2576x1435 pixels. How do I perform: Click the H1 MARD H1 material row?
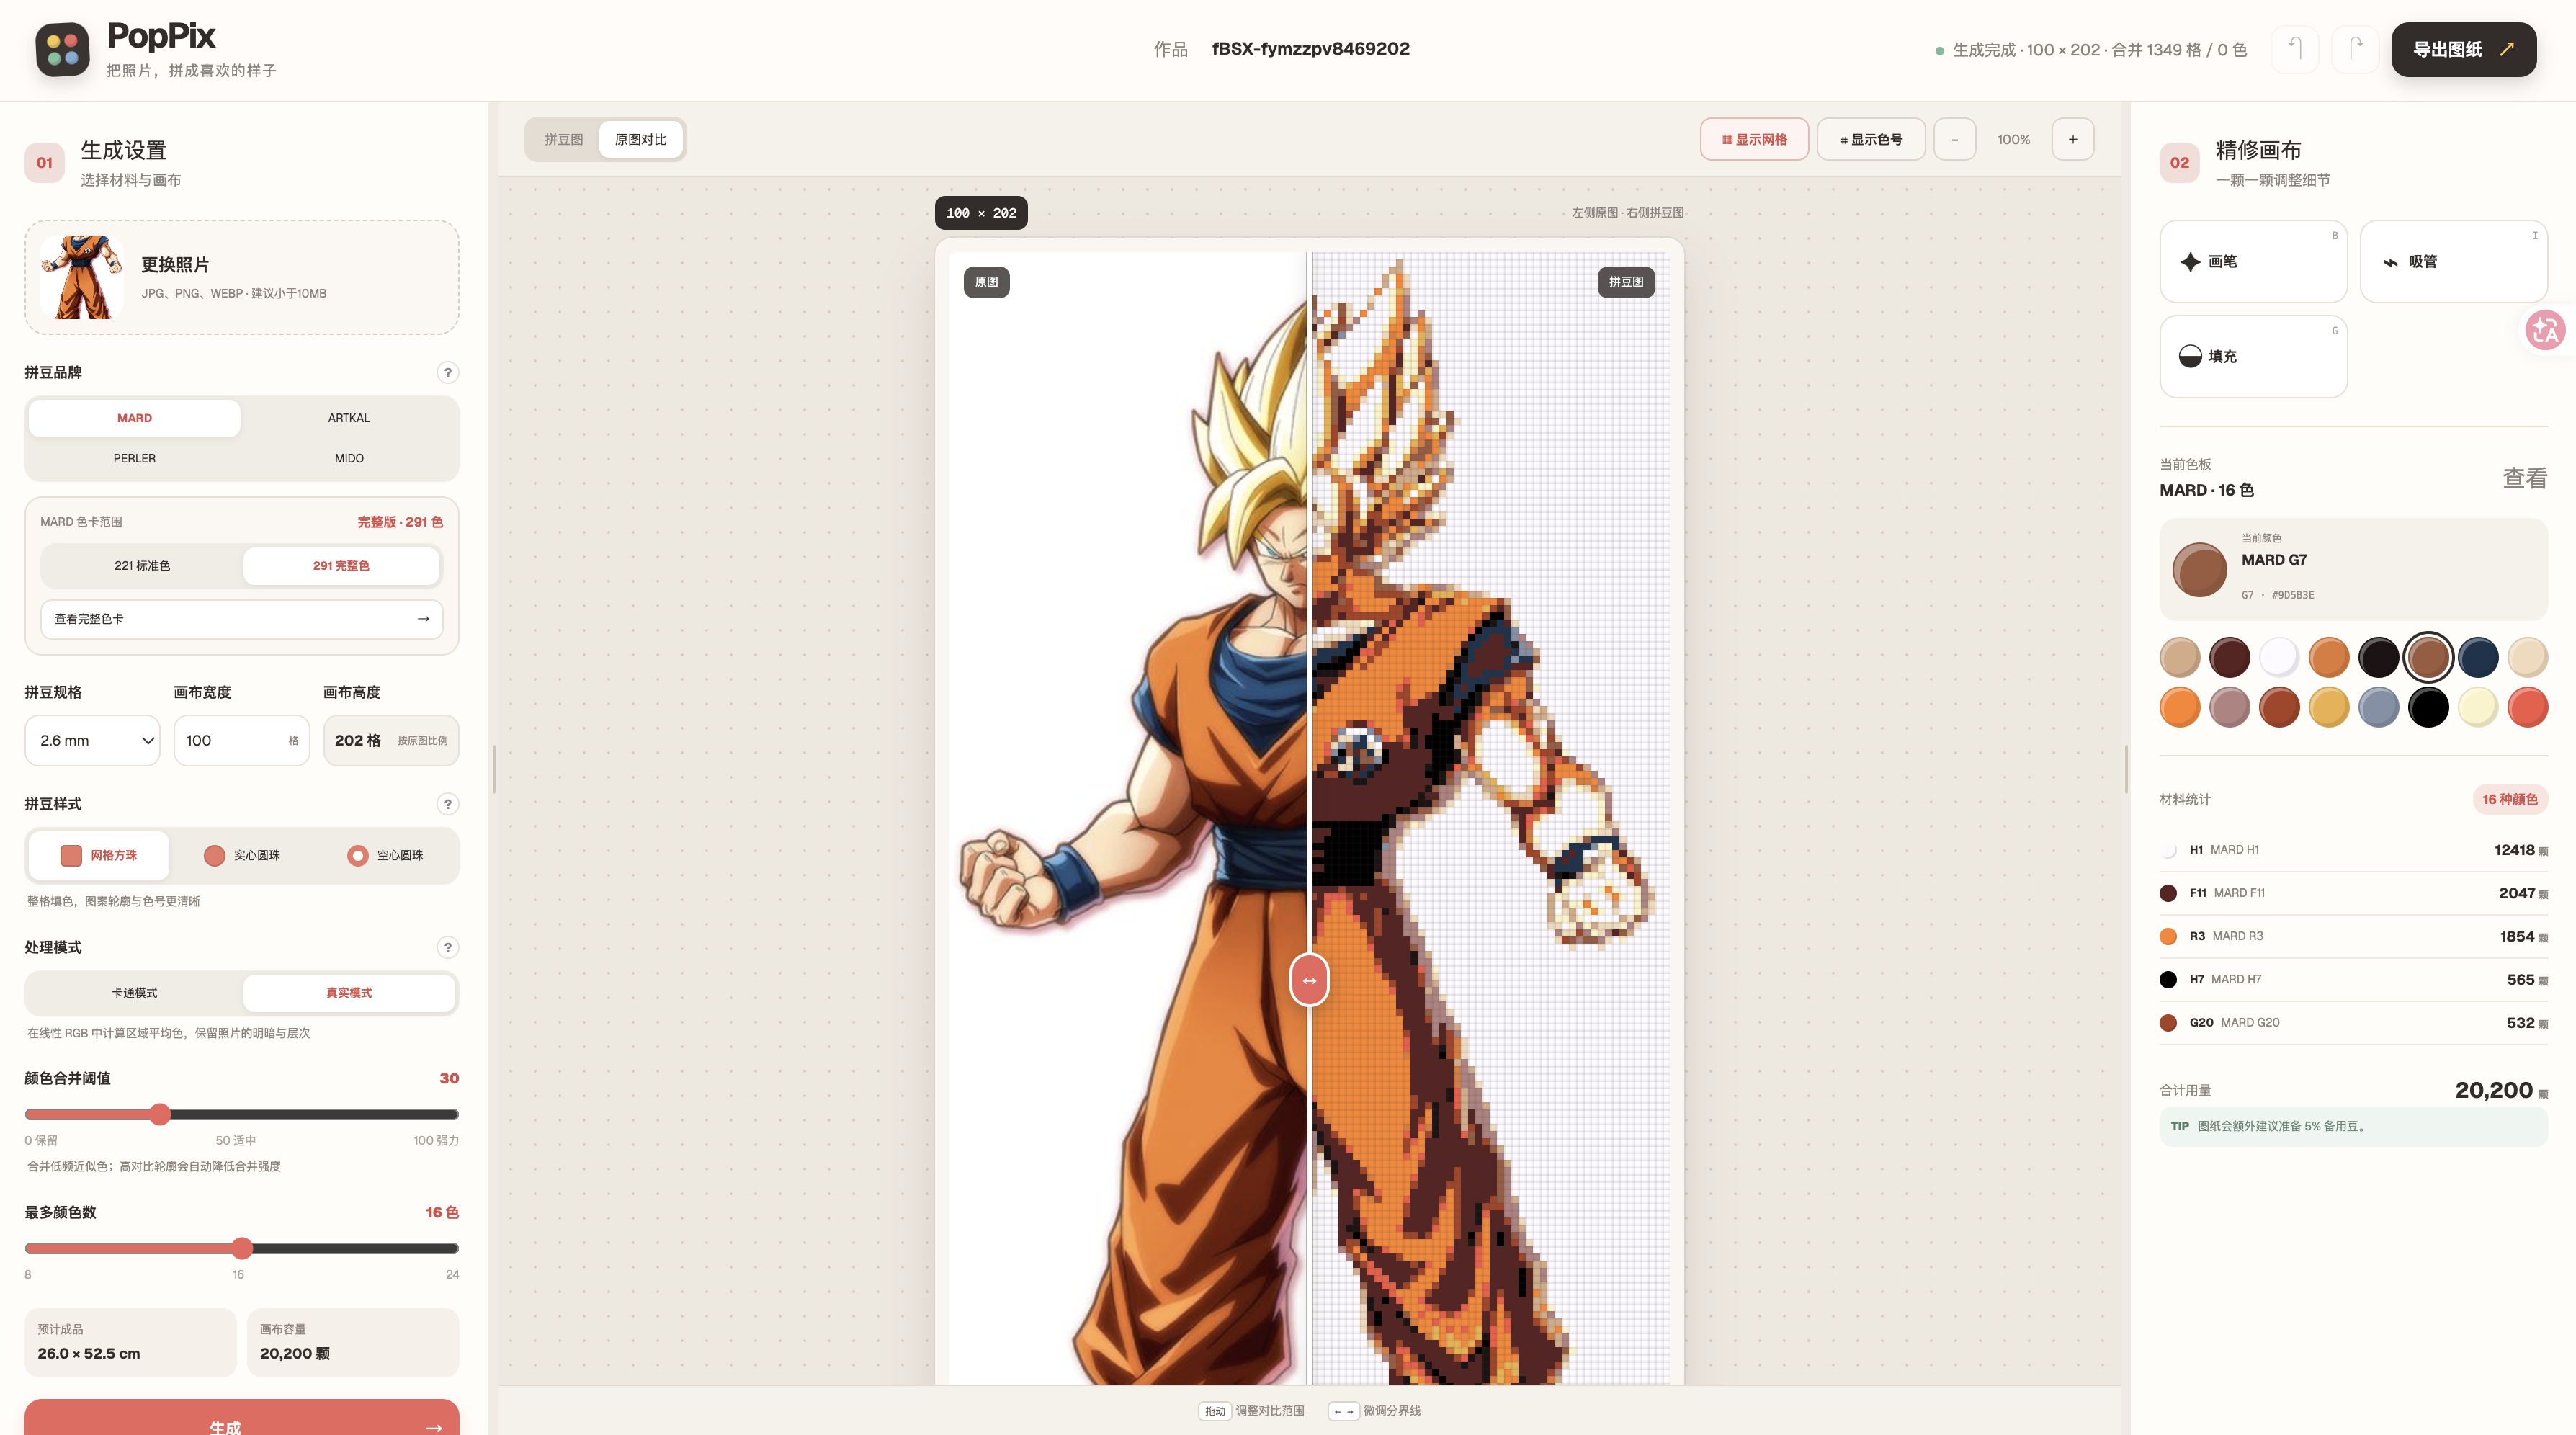point(2353,850)
